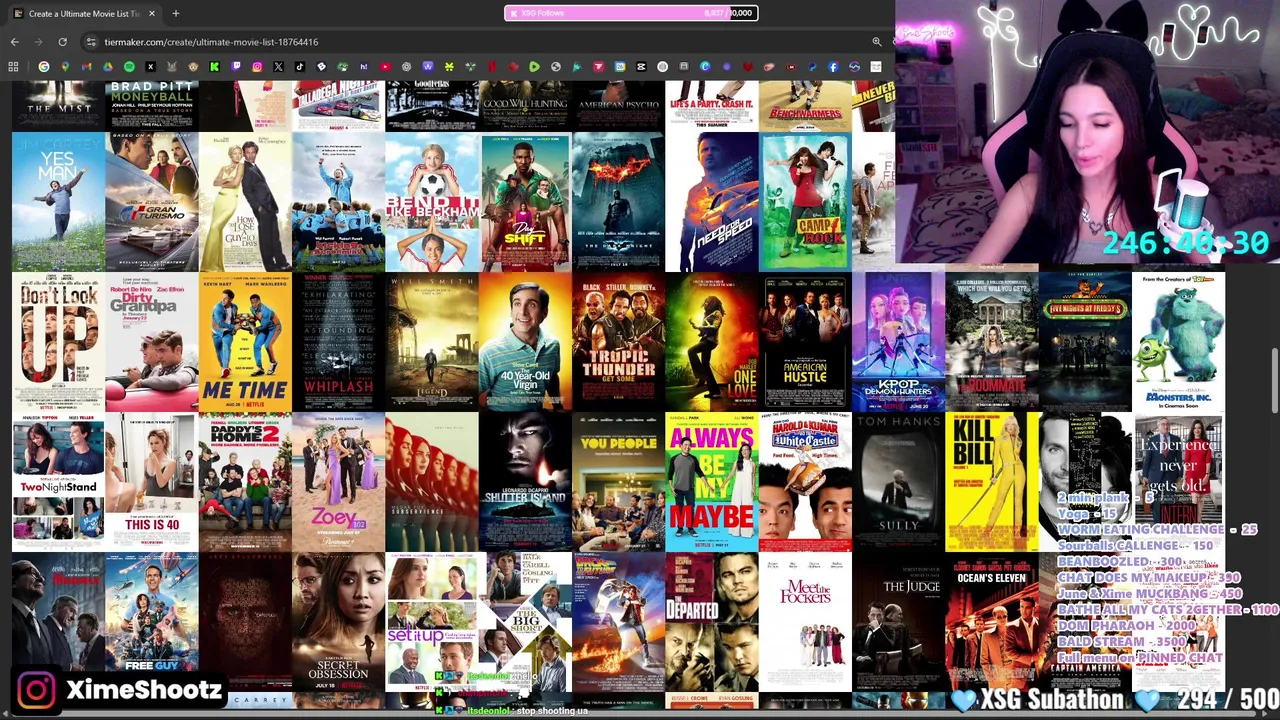The height and width of the screenshot is (720, 1280).
Task: Select the Zoey 102 movie poster
Action: point(338,482)
